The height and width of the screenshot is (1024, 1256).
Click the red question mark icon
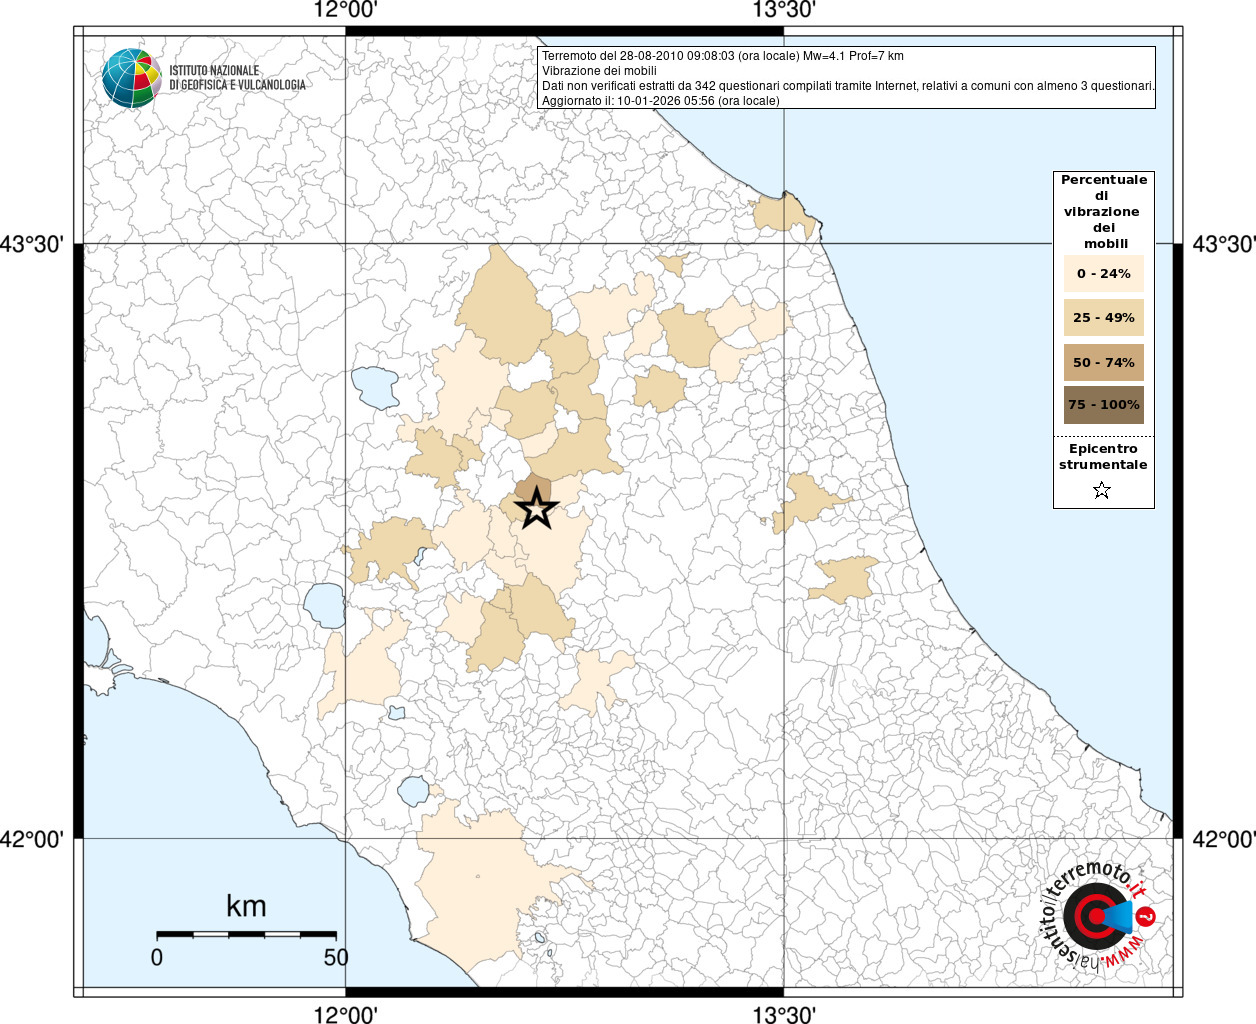(1146, 917)
